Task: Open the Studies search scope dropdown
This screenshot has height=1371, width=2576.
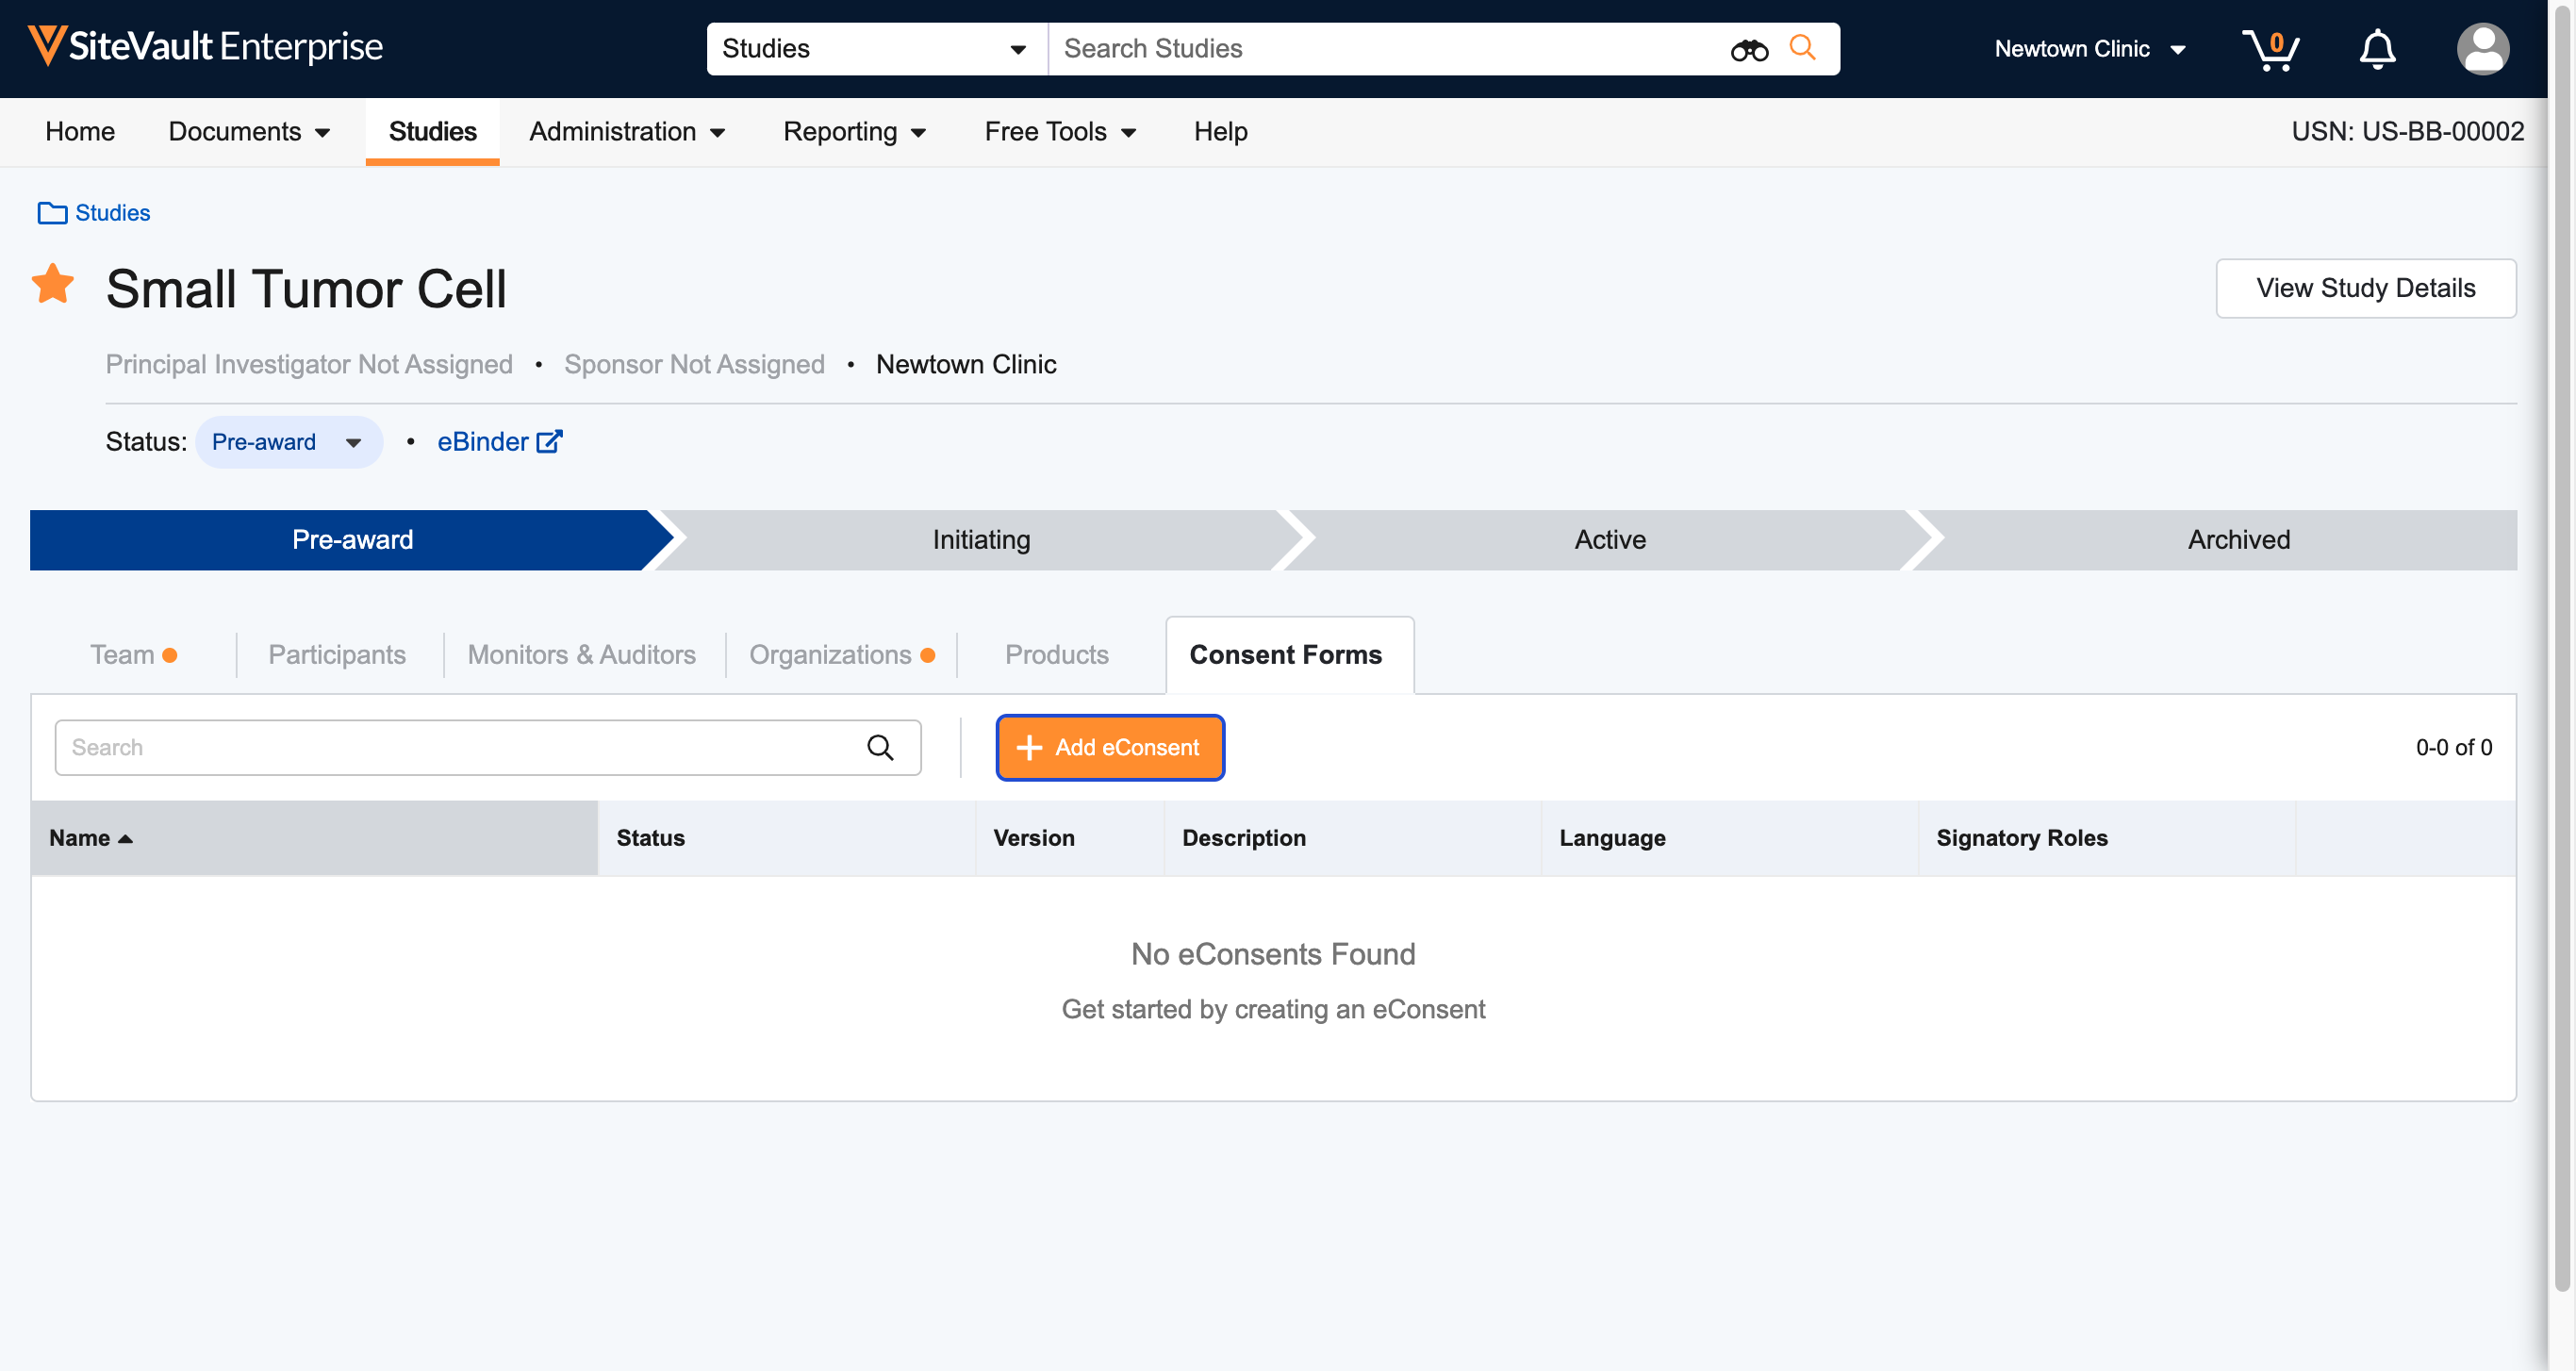Action: click(876, 49)
